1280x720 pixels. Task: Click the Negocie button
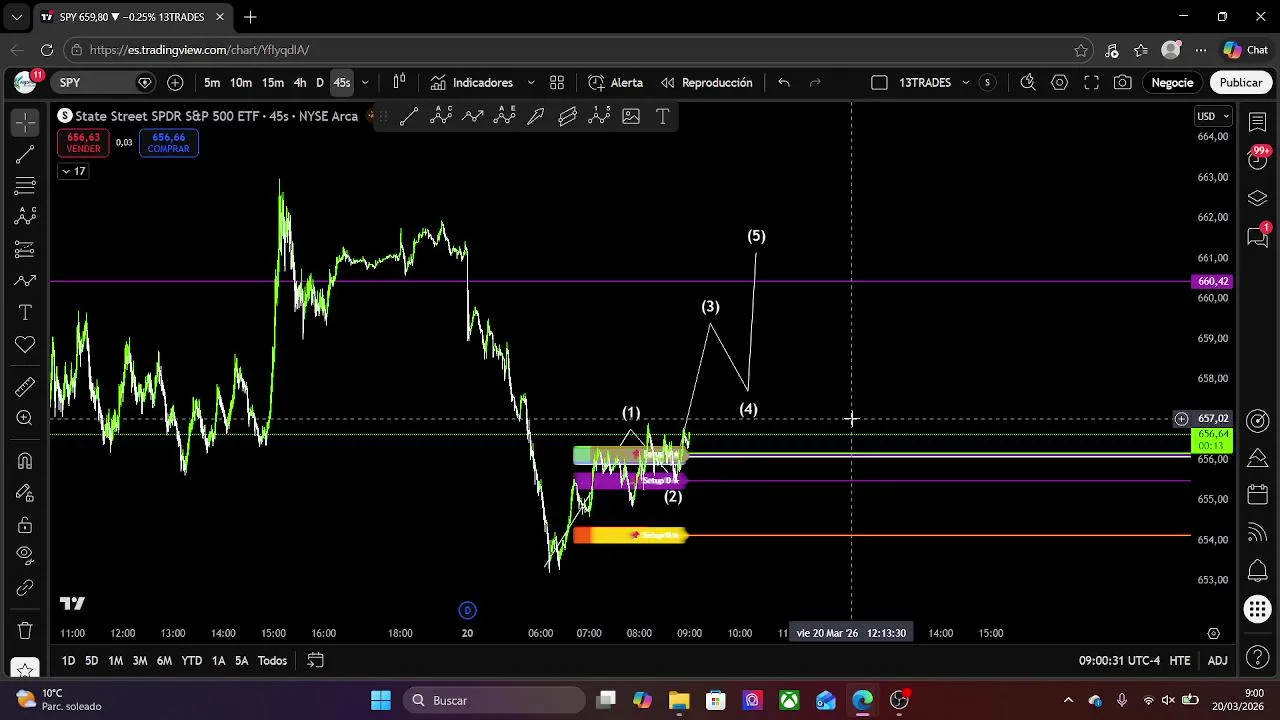1172,83
